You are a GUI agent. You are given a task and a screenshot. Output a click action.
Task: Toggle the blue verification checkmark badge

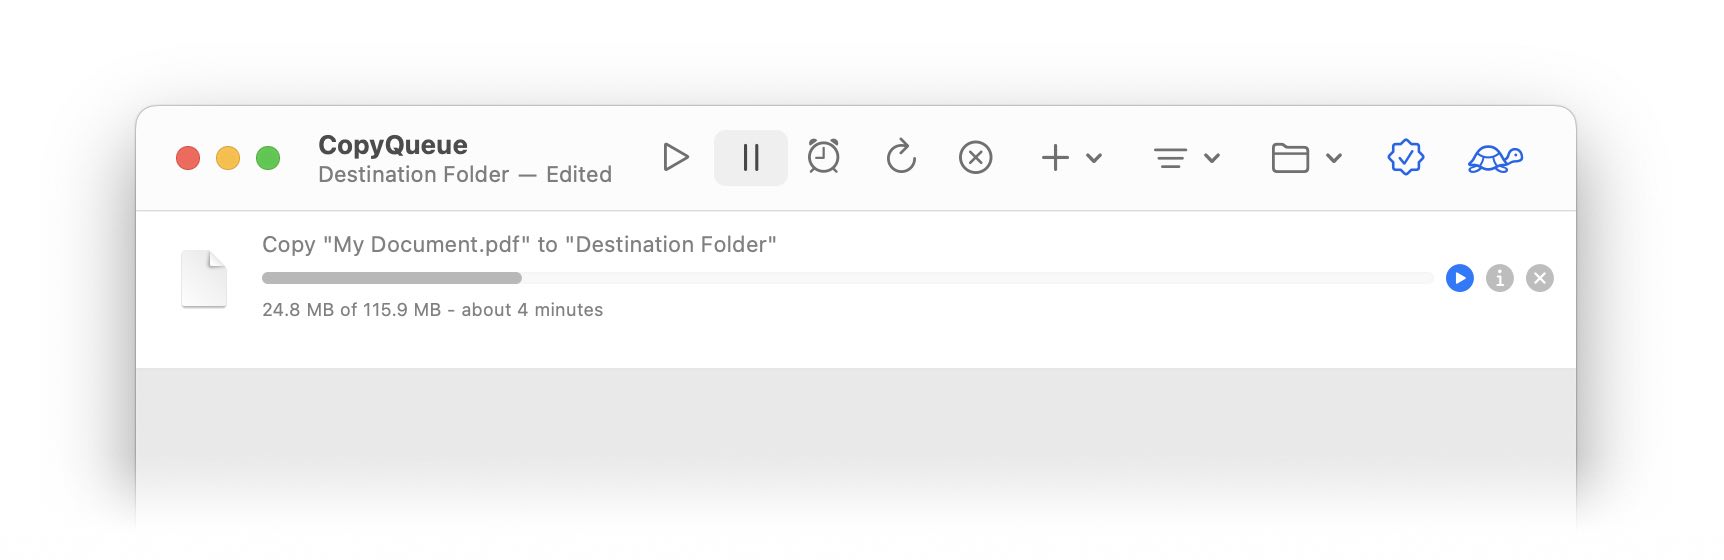(x=1406, y=157)
